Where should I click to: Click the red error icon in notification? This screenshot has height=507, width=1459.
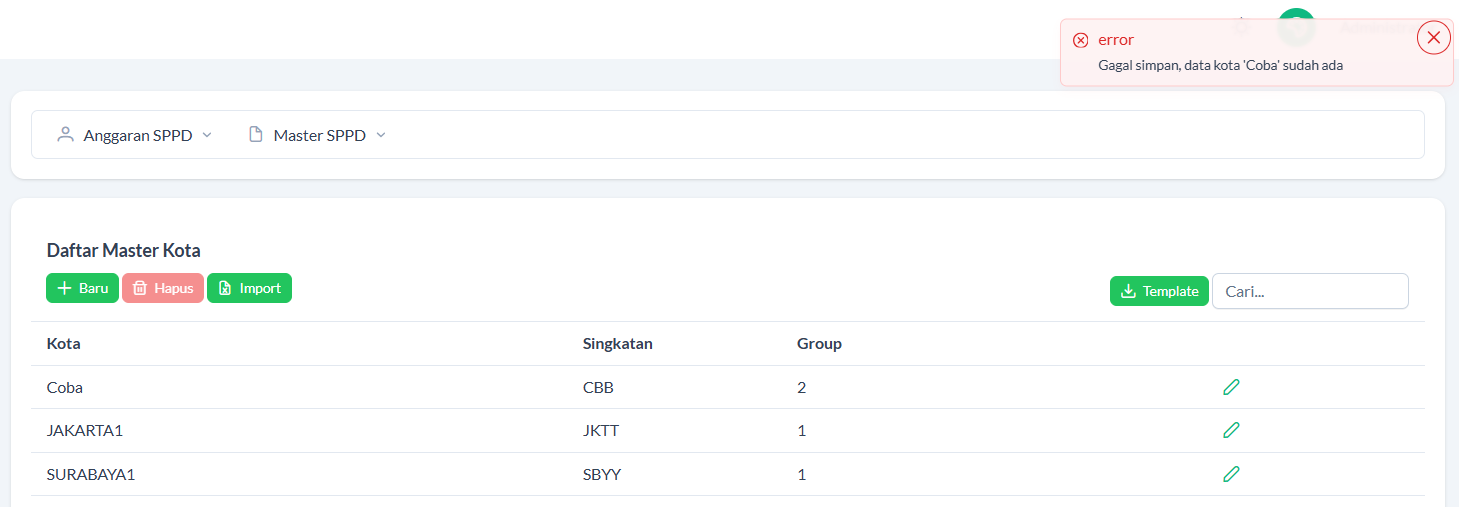[1080, 40]
